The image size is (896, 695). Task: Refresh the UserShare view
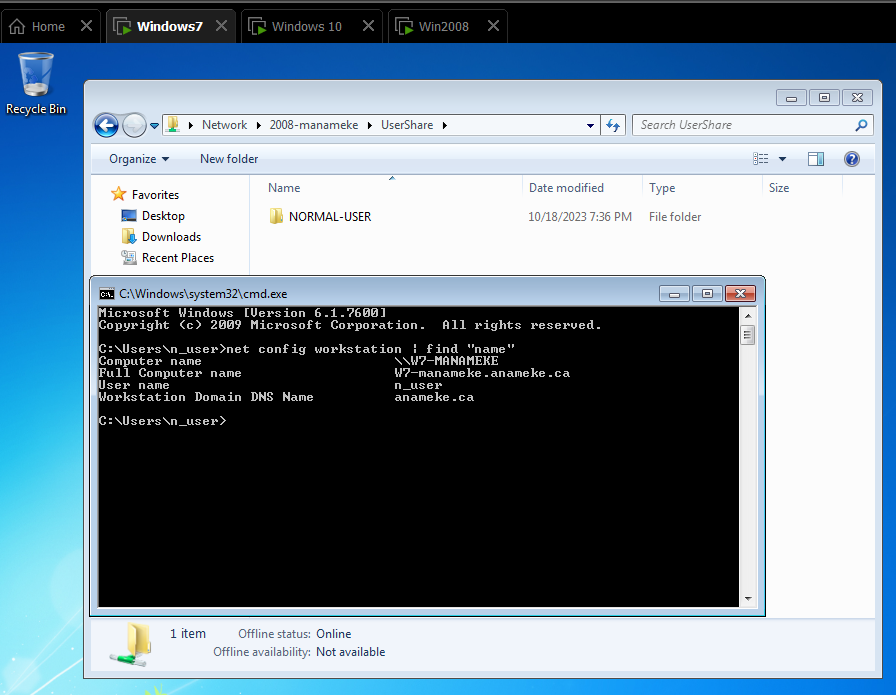click(613, 125)
